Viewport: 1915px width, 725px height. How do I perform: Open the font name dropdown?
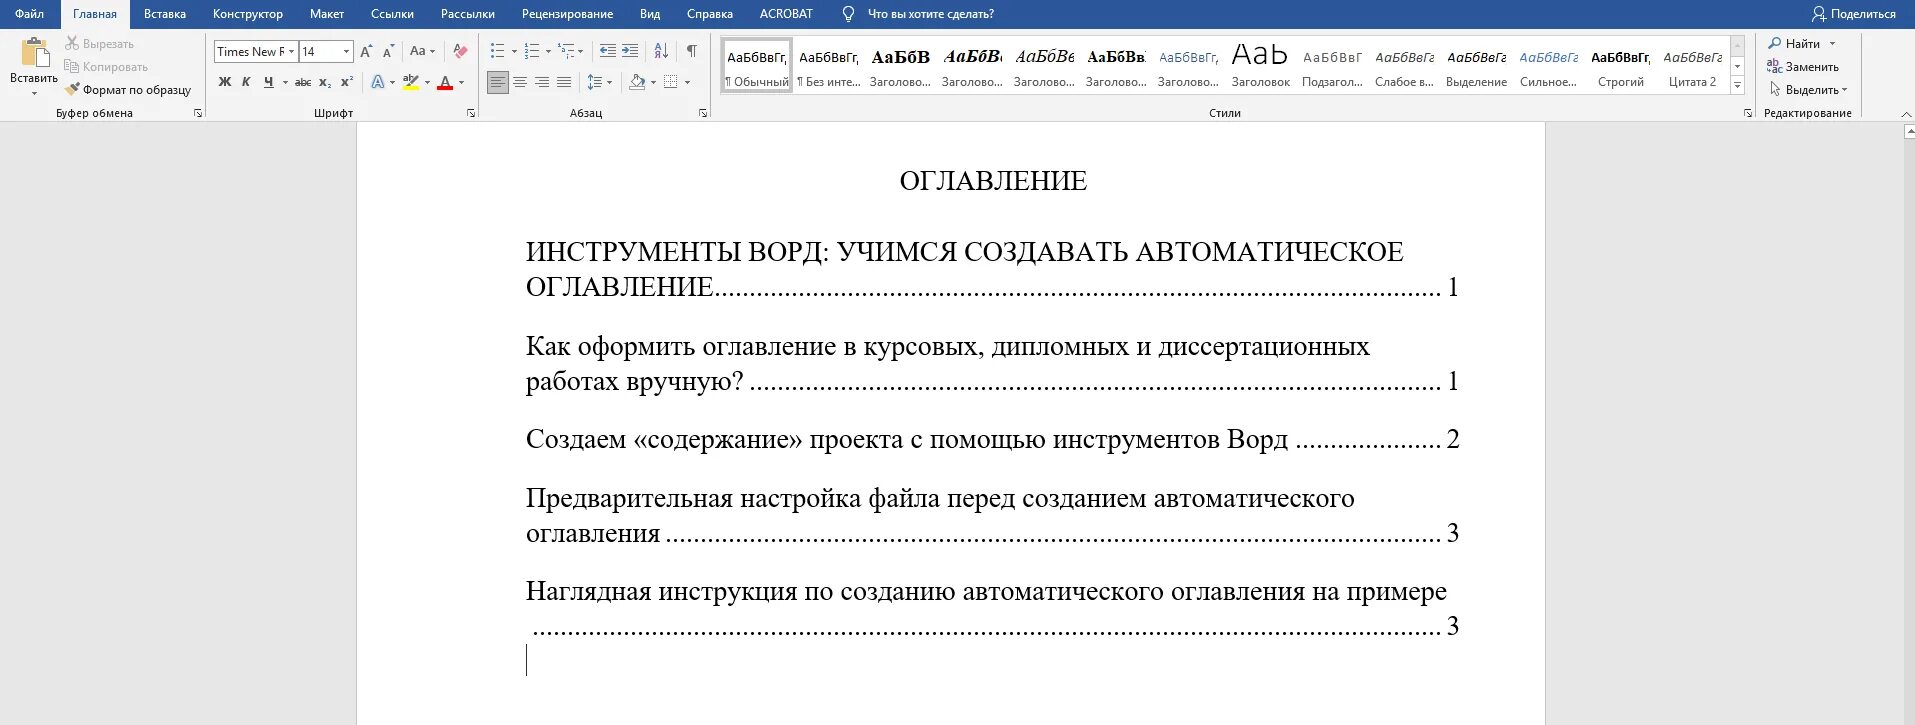[x=291, y=51]
